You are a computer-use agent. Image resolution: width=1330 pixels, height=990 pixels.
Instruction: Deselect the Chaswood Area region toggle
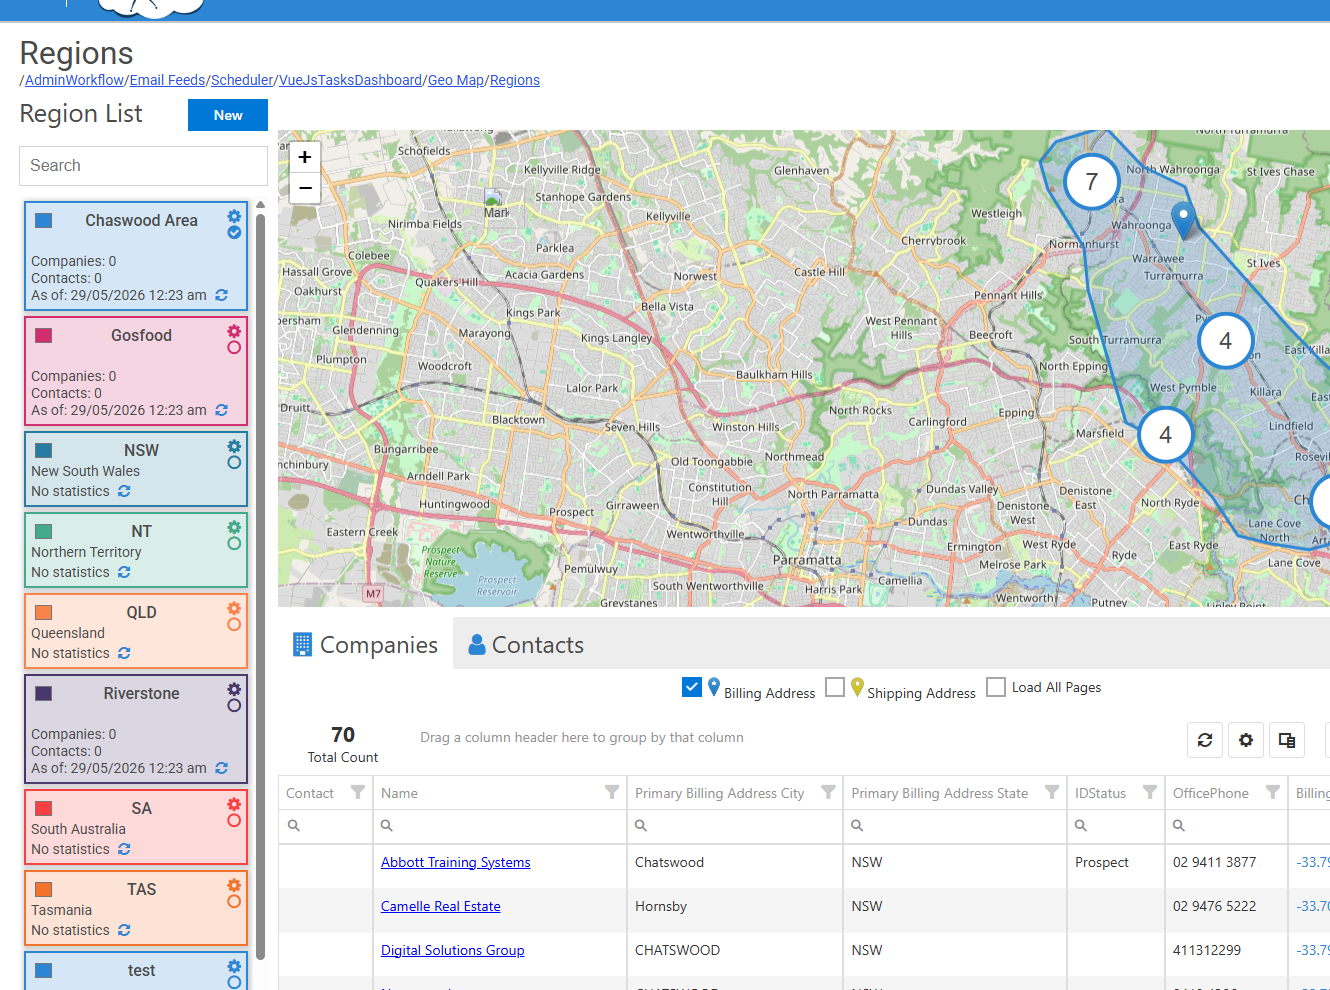[x=234, y=232]
